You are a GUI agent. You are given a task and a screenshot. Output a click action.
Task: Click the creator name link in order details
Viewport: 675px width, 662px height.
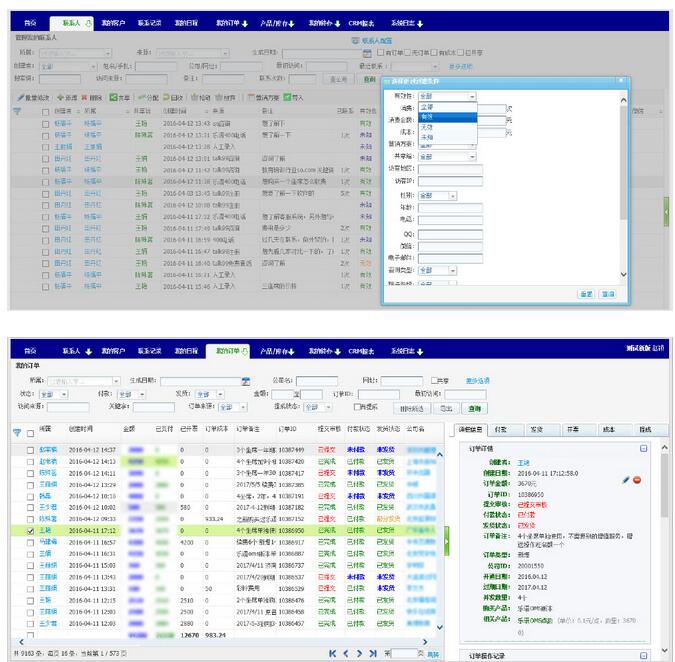(523, 463)
